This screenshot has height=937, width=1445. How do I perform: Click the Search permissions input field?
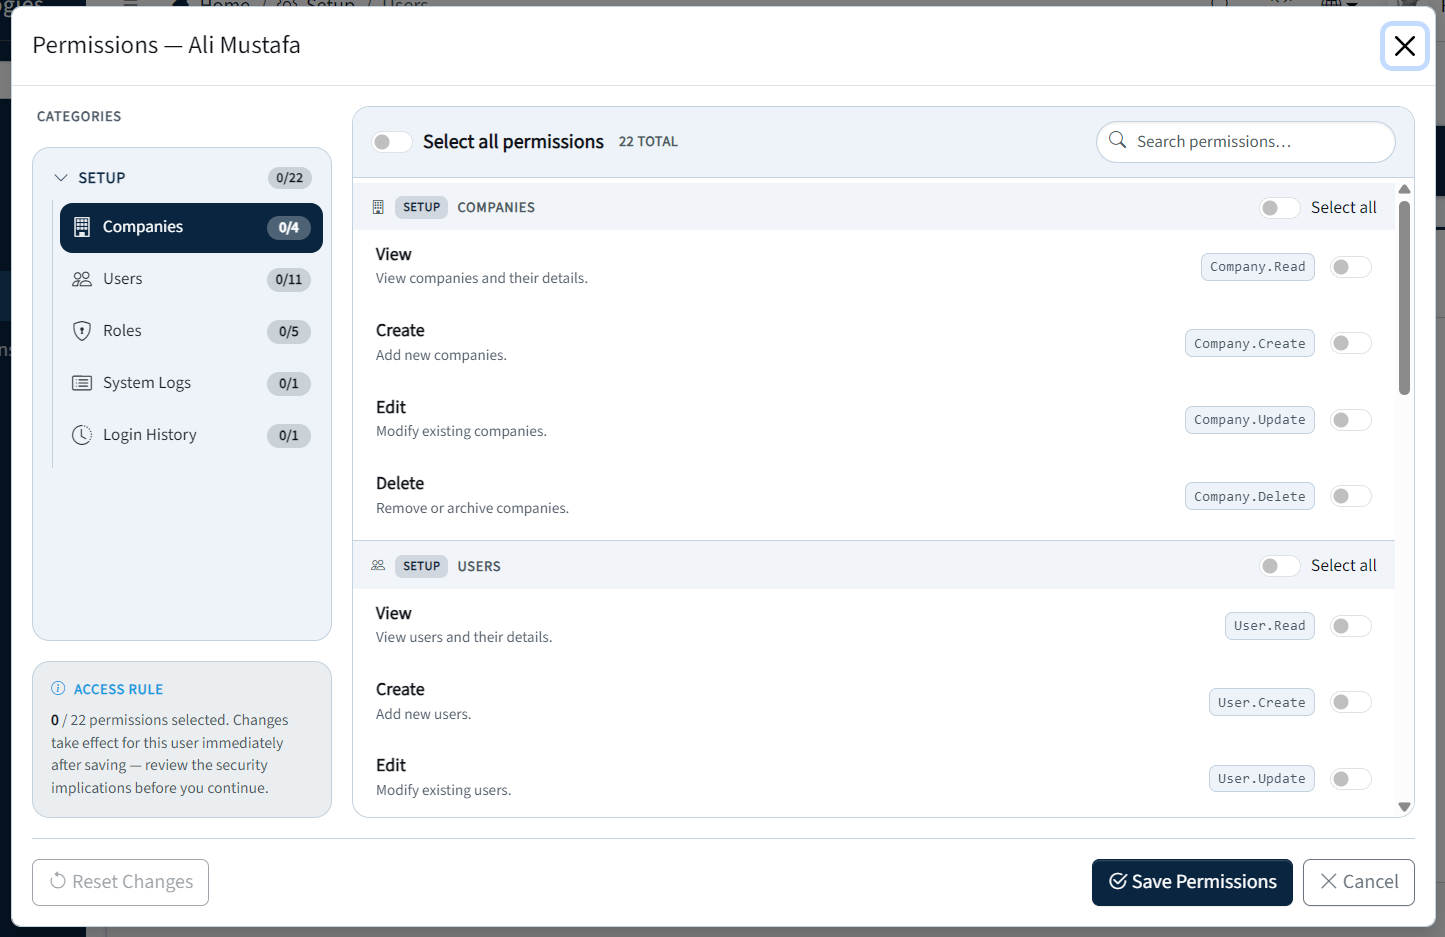[1246, 142]
